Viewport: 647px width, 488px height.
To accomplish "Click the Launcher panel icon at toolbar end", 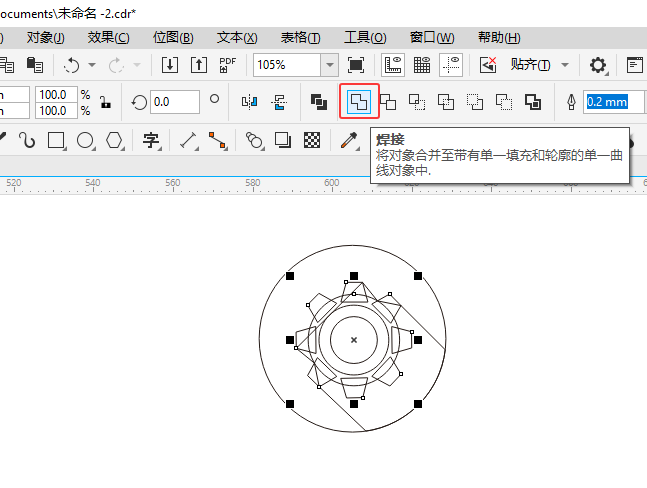I will point(635,65).
